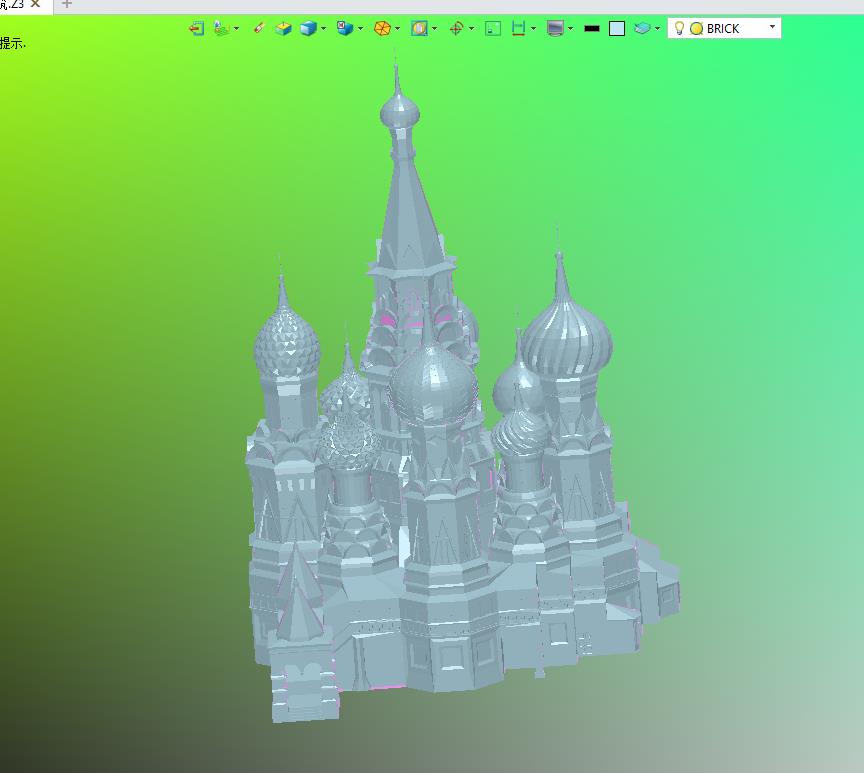The image size is (864, 773).
Task: Toggle the light bulb icon beside BRICK
Action: [x=679, y=28]
